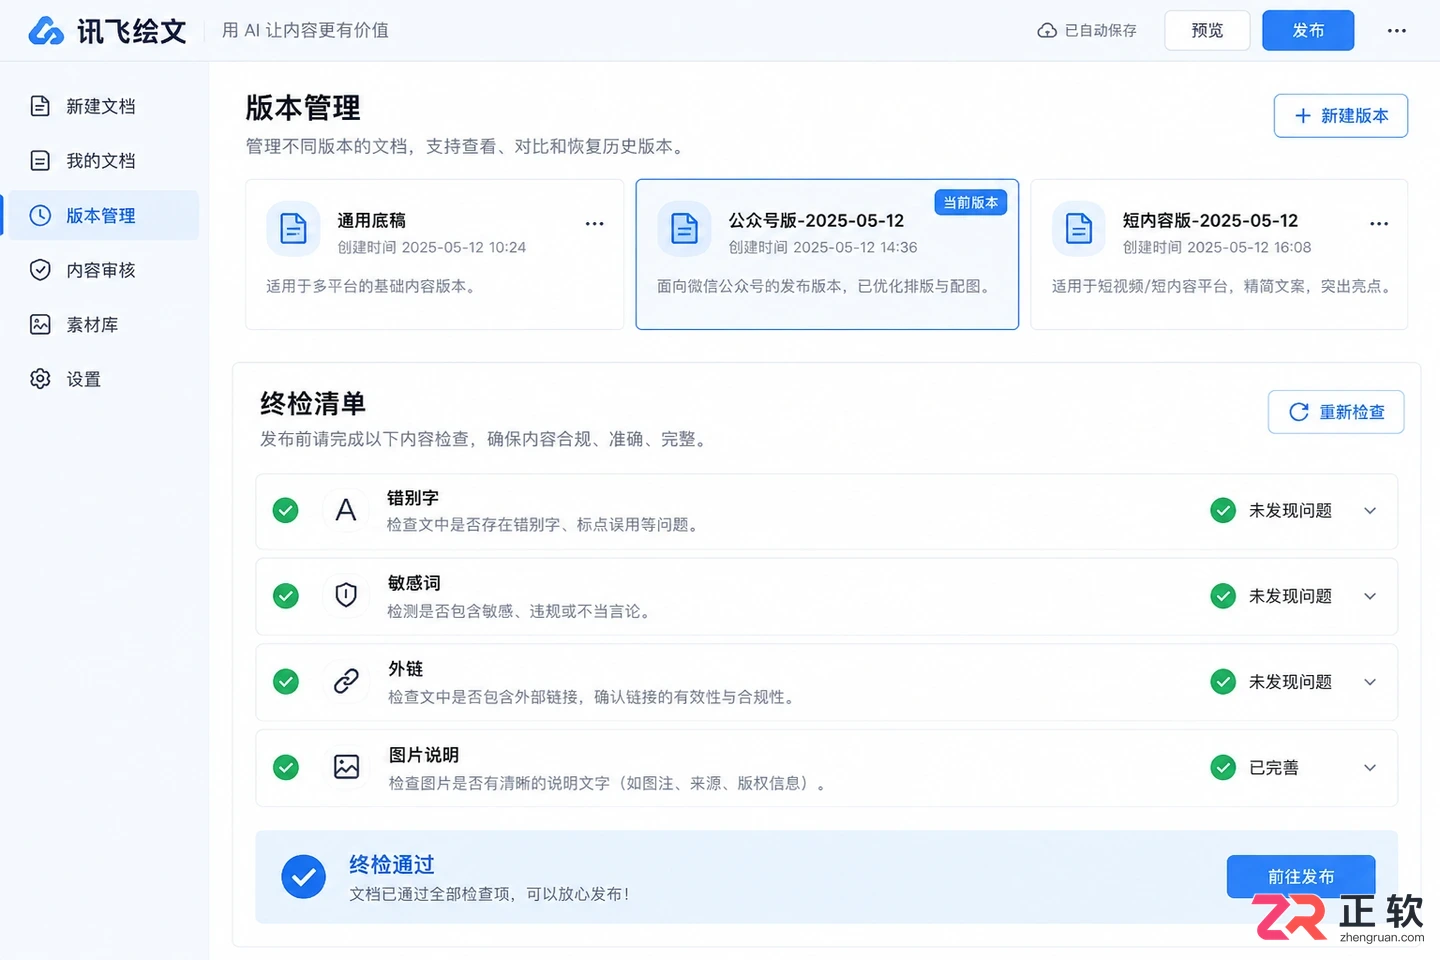This screenshot has height=960, width=1440.
Task: Click the 预览 button
Action: pos(1207,31)
